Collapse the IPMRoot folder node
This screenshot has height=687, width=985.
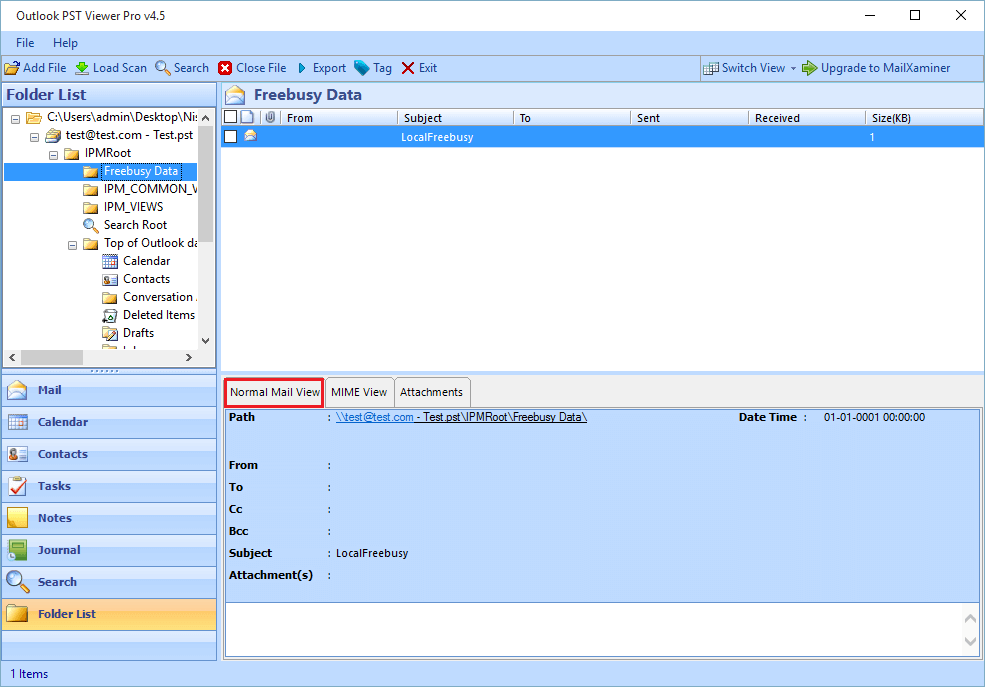[x=53, y=154]
